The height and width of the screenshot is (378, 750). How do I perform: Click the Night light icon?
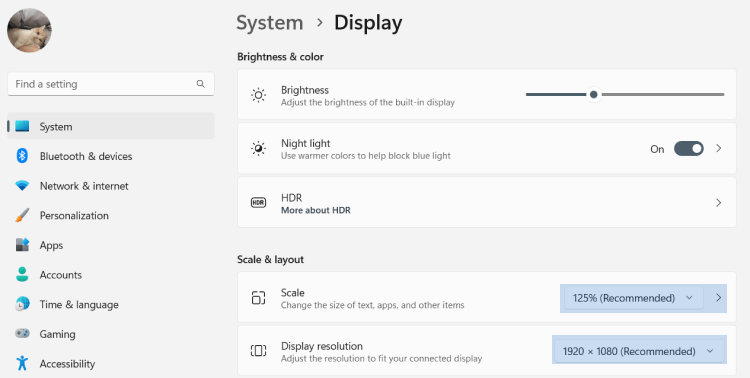coord(258,149)
